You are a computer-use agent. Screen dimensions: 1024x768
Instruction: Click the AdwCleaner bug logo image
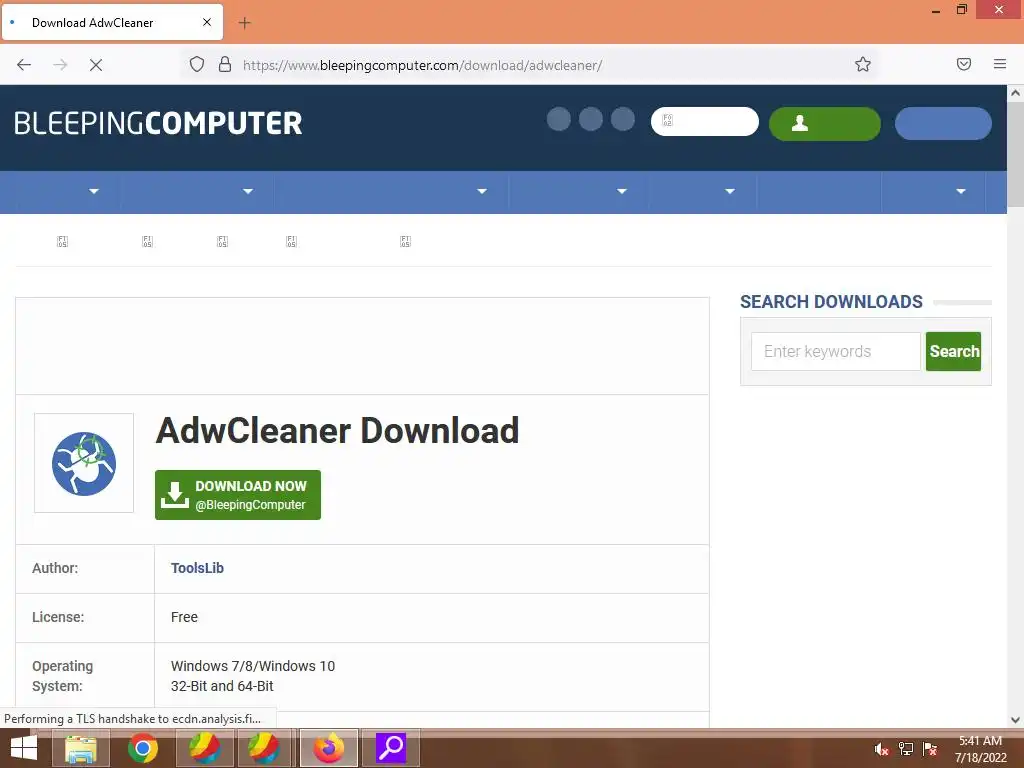(84, 463)
